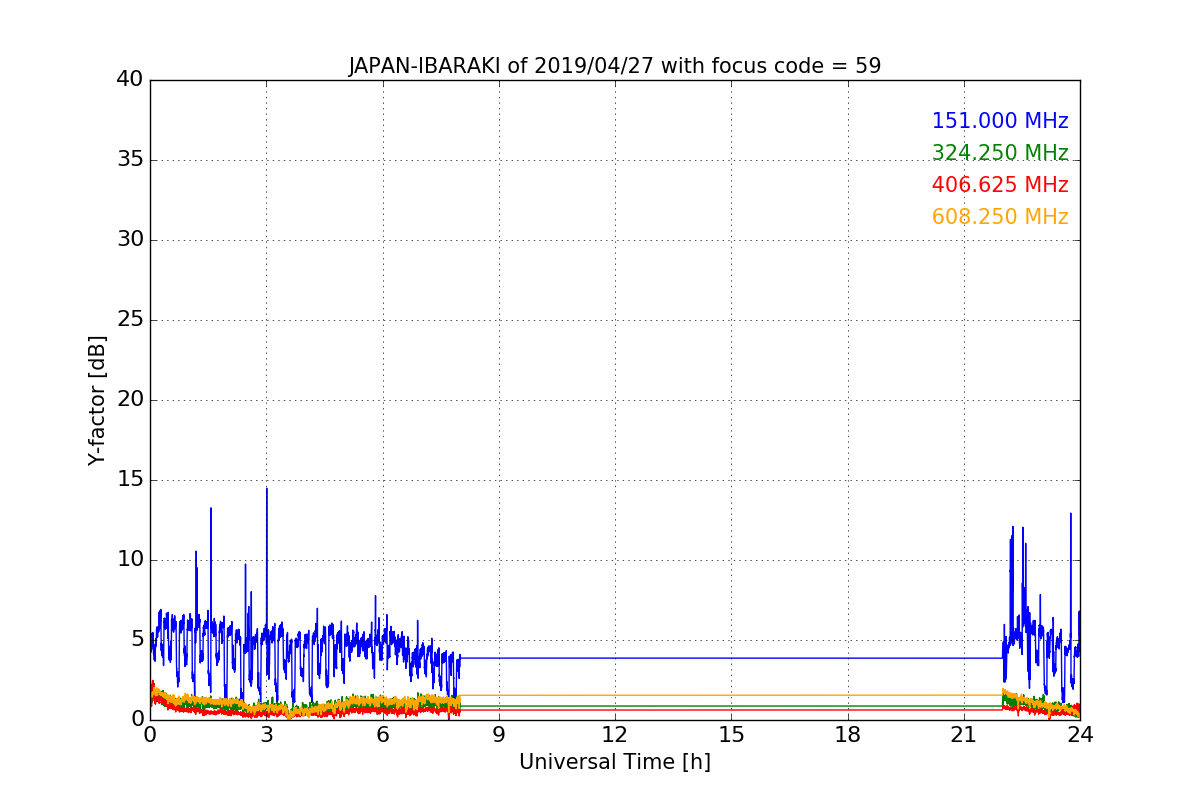Select the 324.250 MHz legend label
This screenshot has height=800, width=1200.
pyautogui.click(x=1000, y=153)
